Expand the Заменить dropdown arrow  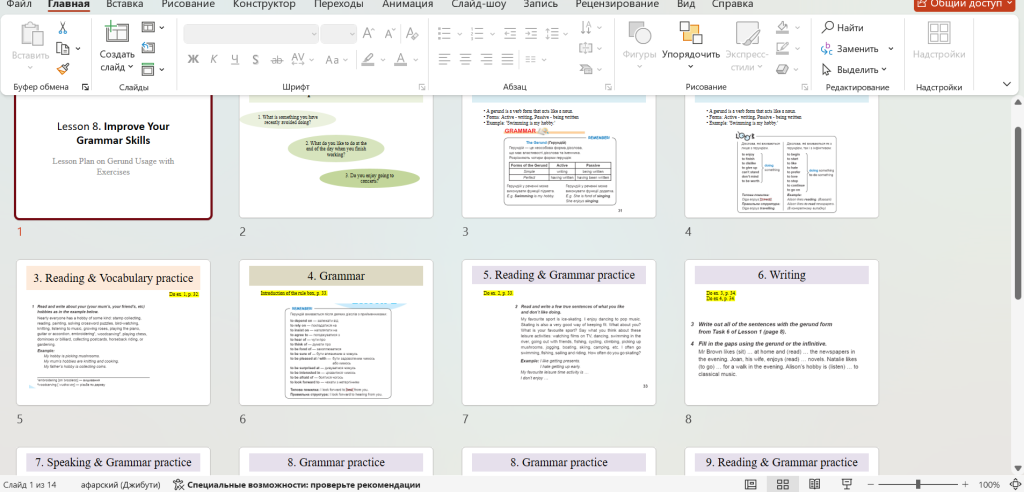tap(890, 49)
